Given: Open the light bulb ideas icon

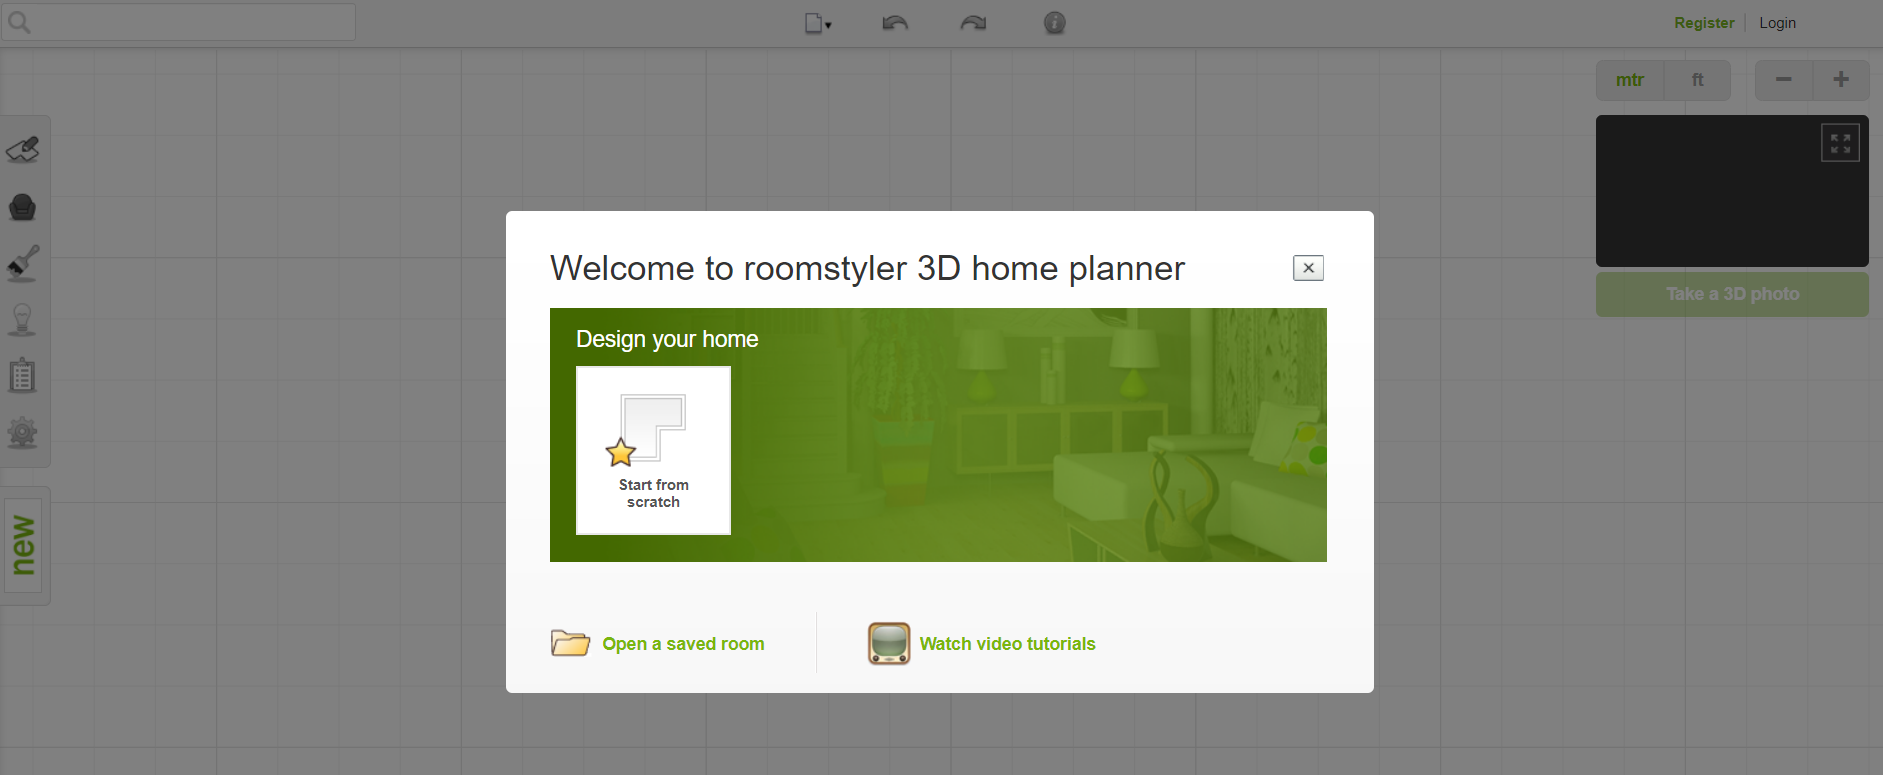Looking at the screenshot, I should [x=22, y=320].
